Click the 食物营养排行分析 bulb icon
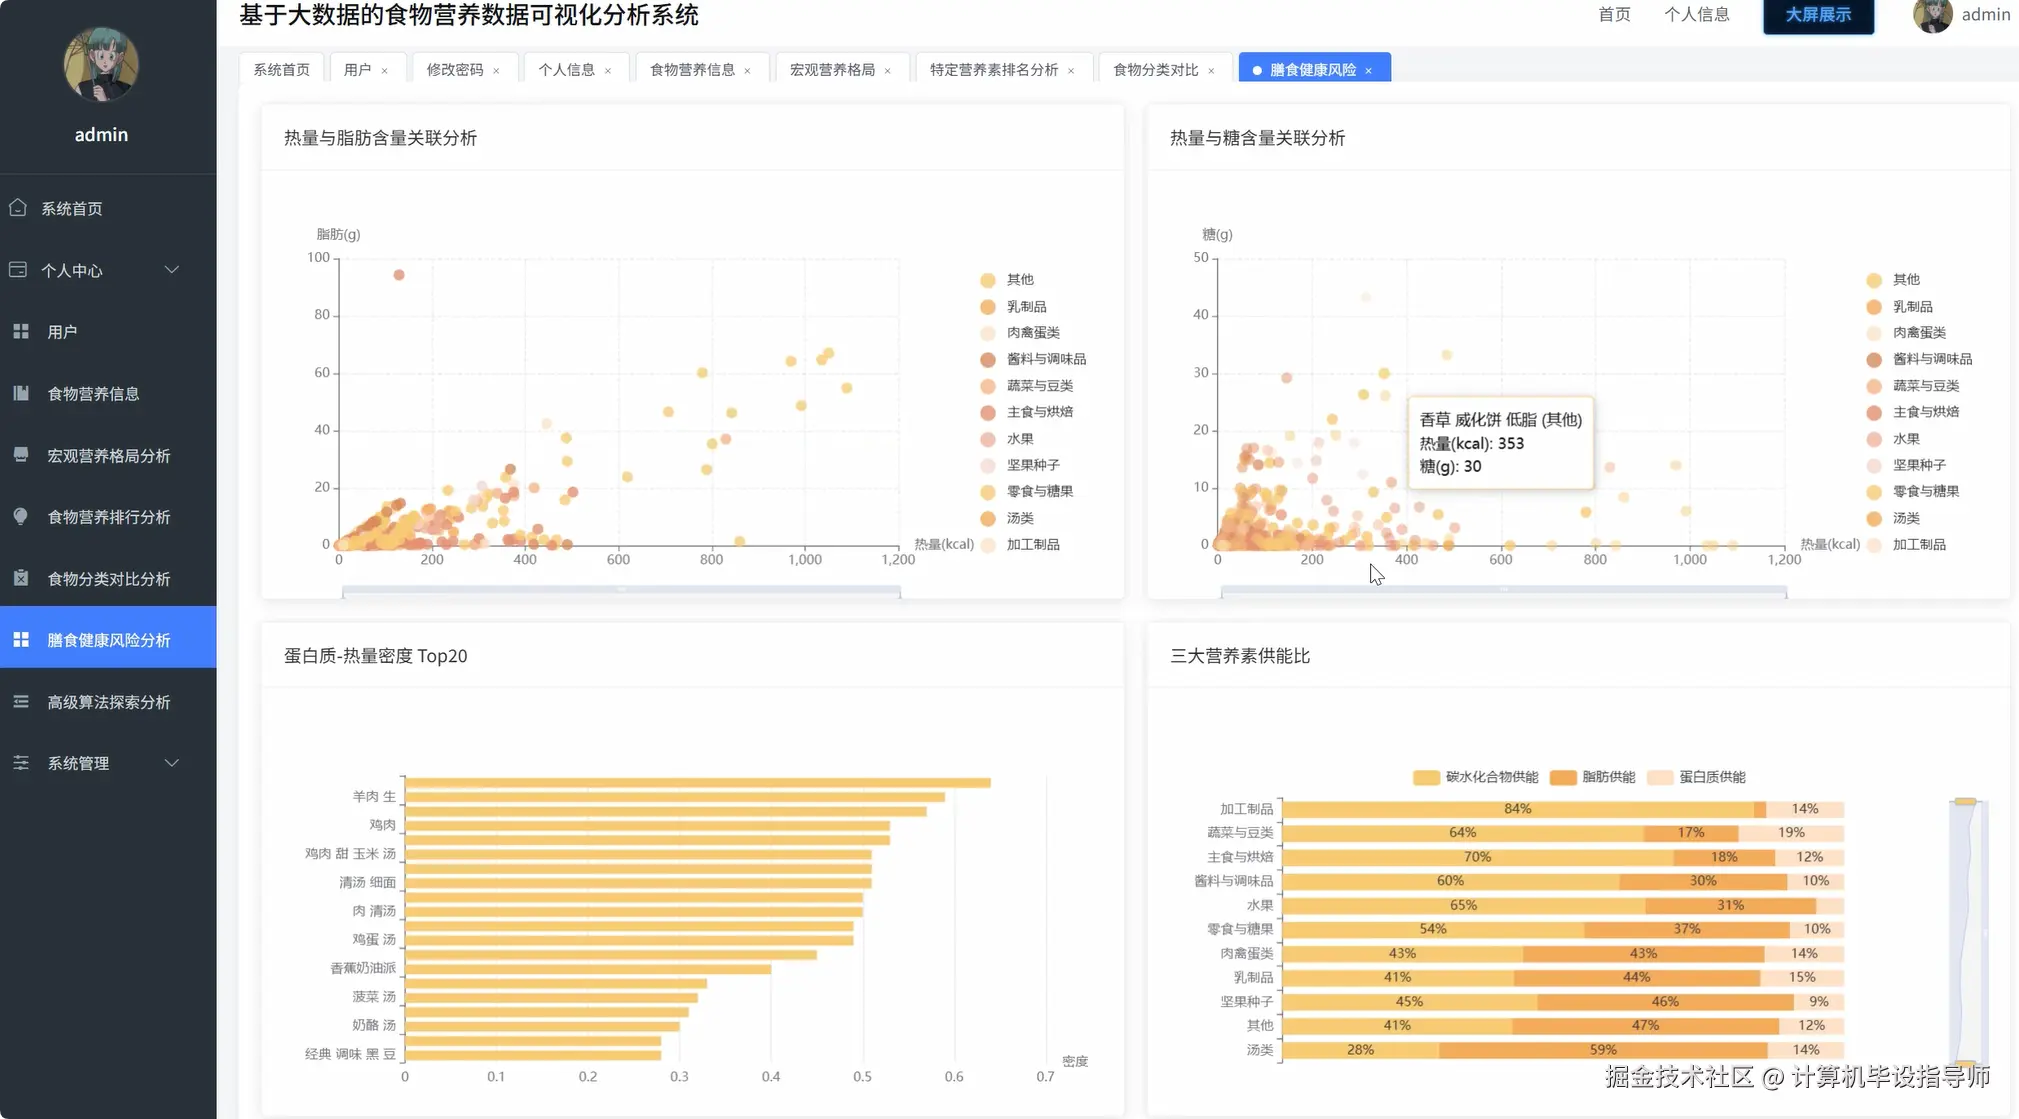The width and height of the screenshot is (2019, 1119). (21, 516)
